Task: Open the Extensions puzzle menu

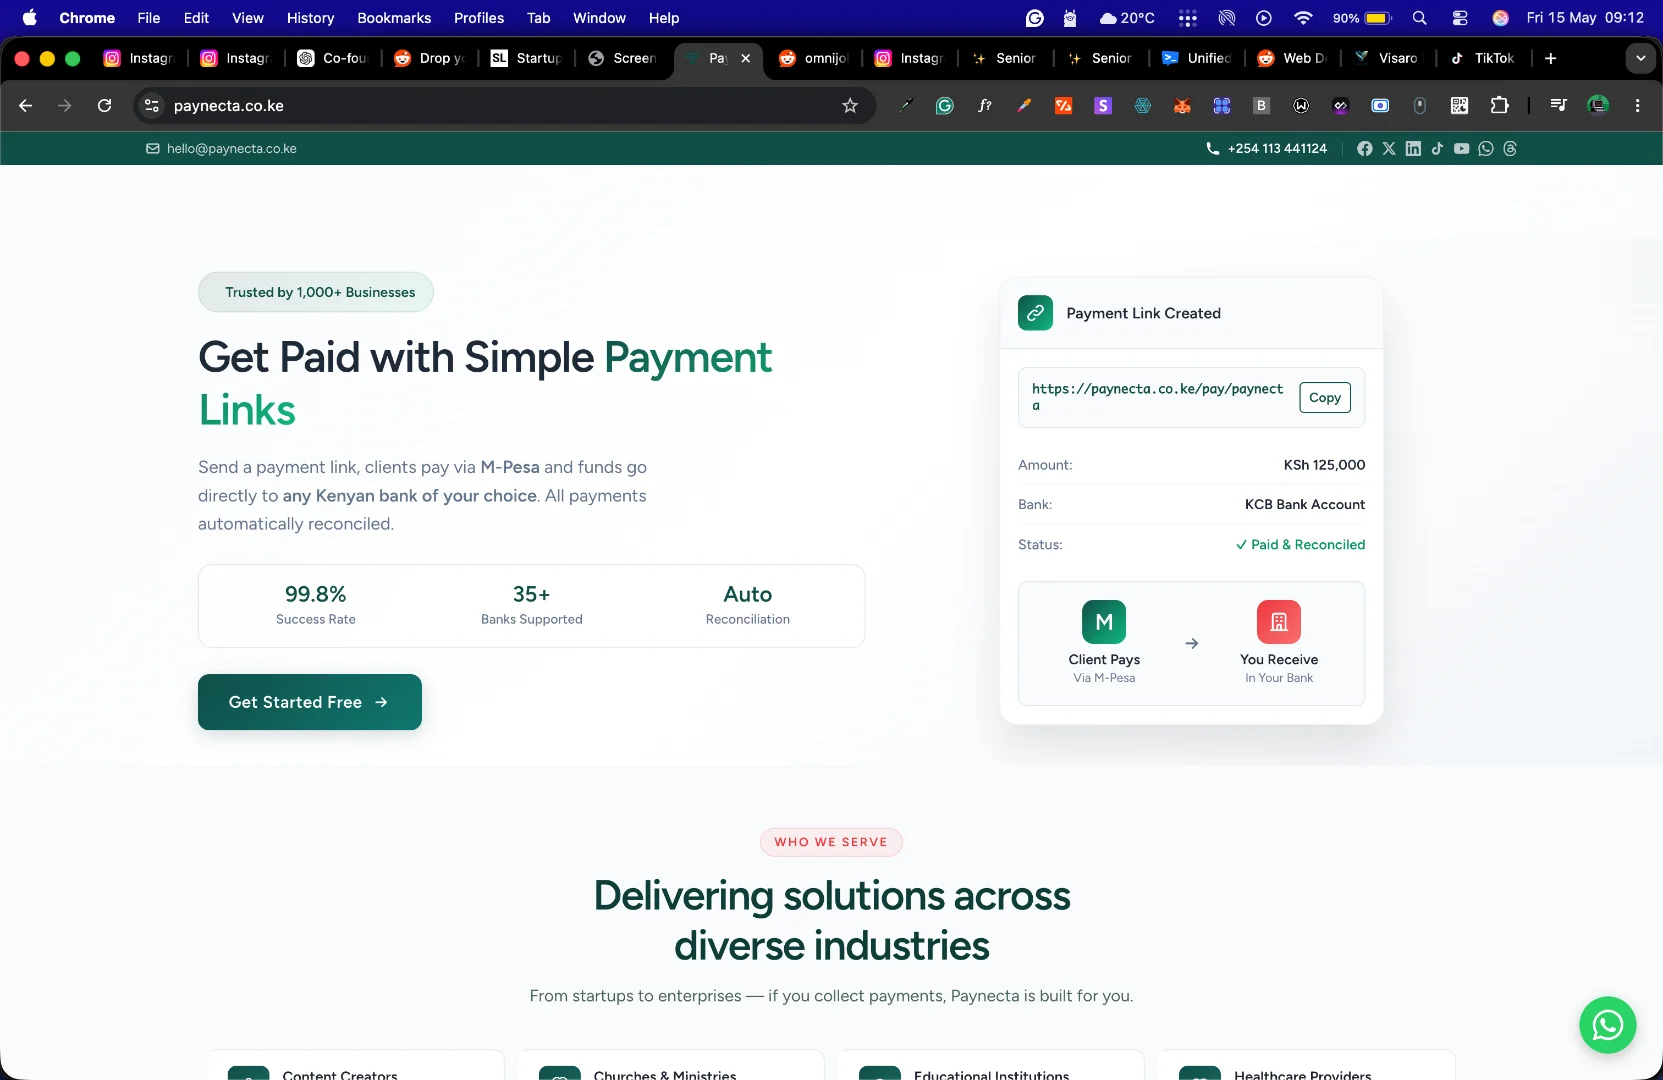Action: coord(1499,105)
